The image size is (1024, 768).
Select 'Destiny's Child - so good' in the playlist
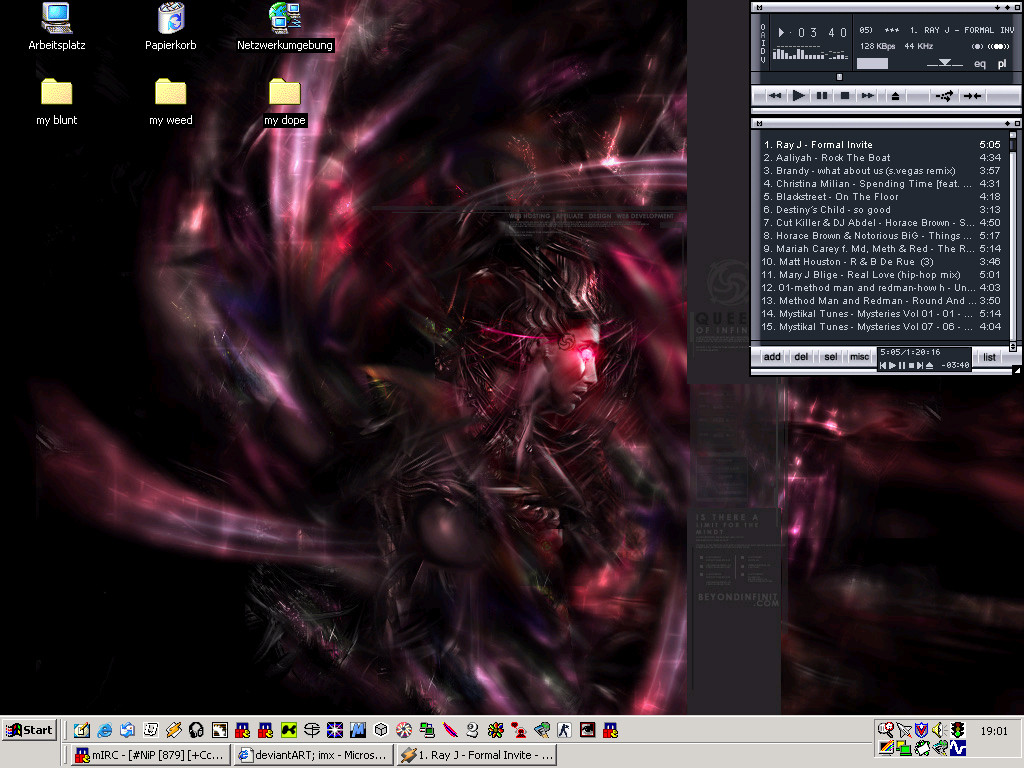tap(882, 210)
